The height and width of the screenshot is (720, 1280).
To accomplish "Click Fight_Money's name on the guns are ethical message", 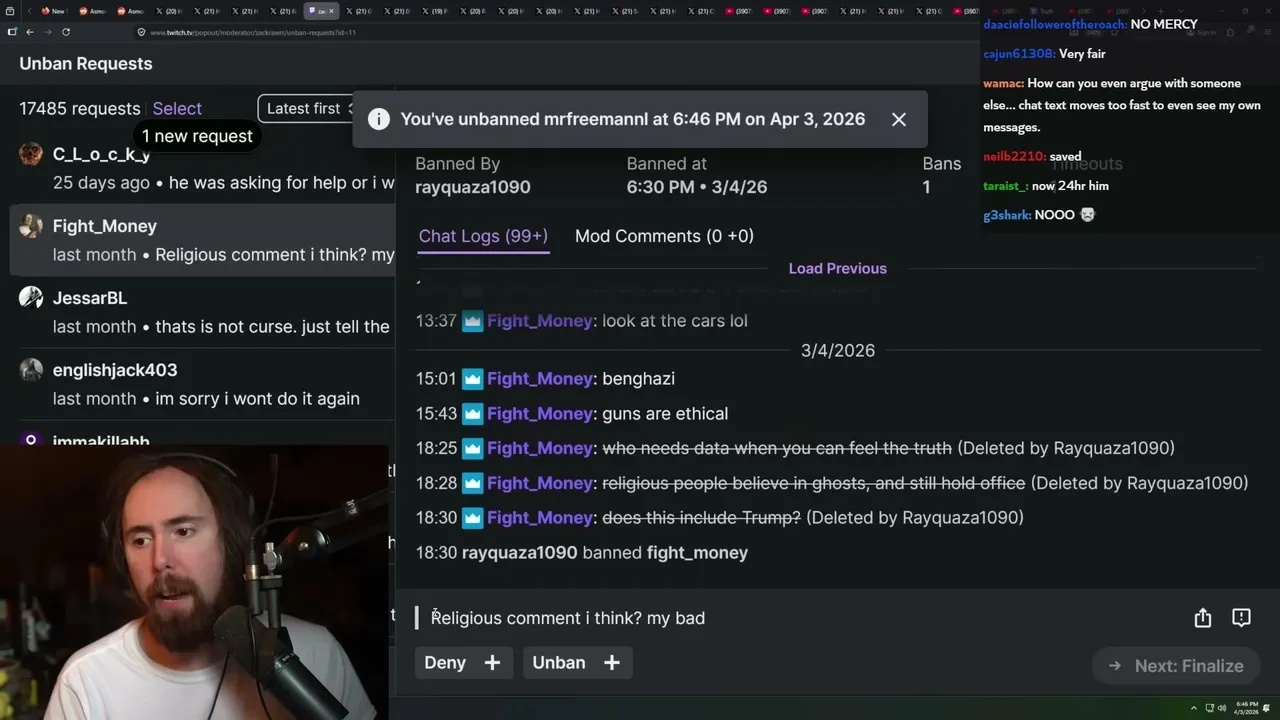I will pyautogui.click(x=540, y=414).
